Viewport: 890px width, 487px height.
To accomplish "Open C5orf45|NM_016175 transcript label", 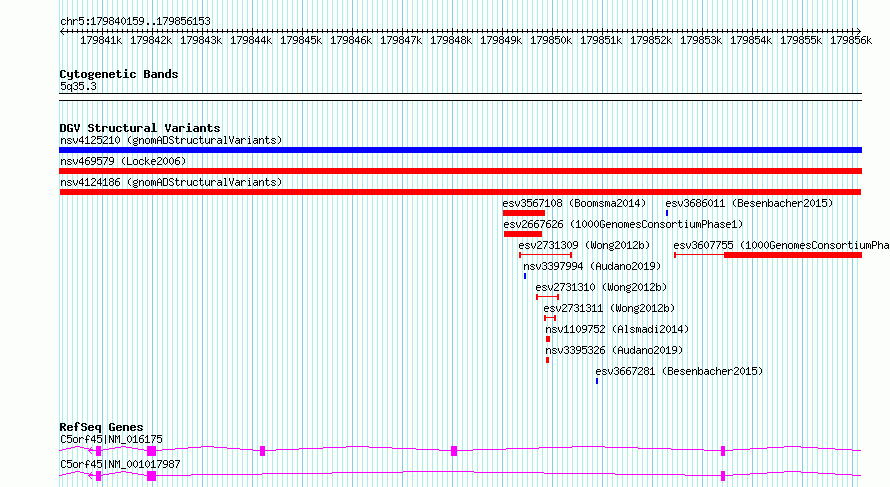I will click(x=111, y=439).
